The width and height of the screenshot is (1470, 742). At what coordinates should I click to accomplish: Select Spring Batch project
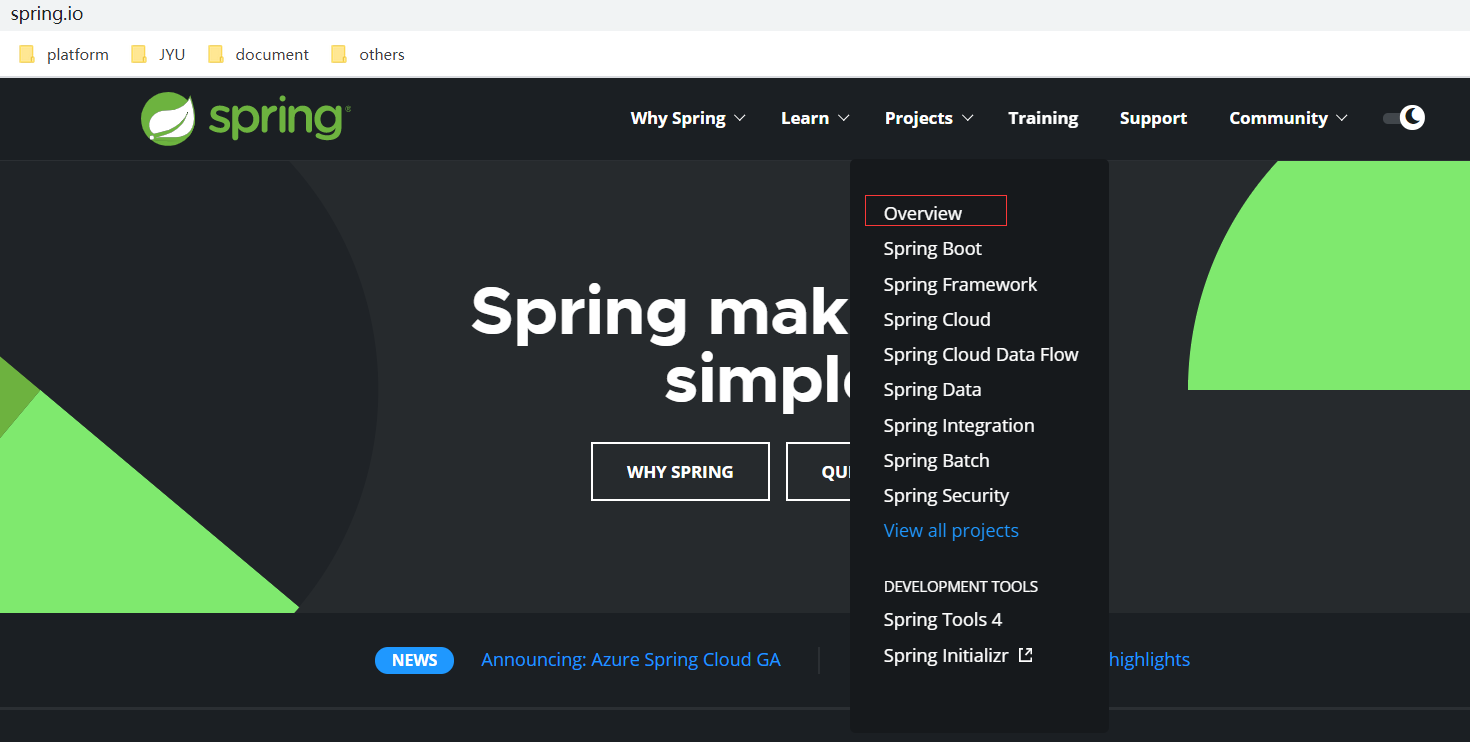click(936, 461)
